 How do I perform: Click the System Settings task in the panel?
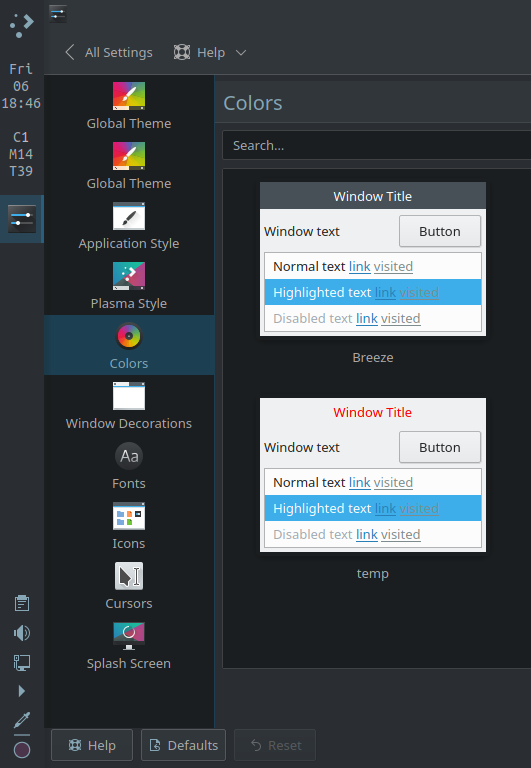coord(22,219)
